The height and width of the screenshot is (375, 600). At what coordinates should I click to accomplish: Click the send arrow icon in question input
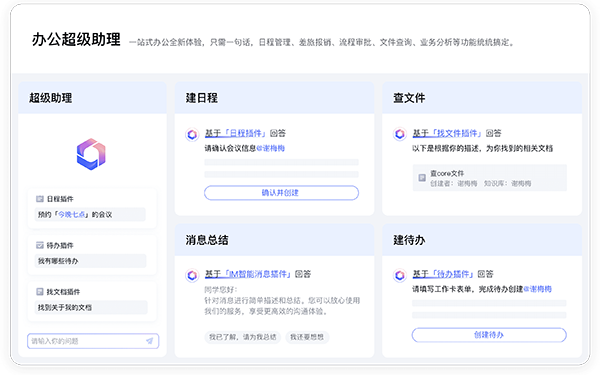tap(149, 341)
